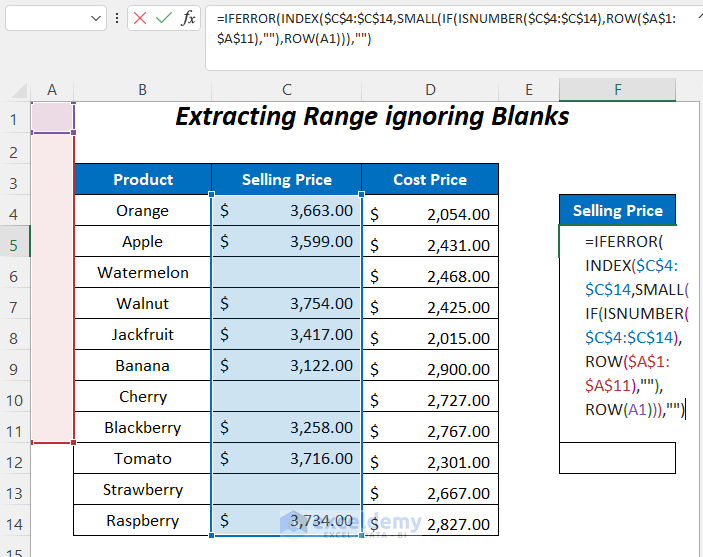Viewport: 703px width, 557px height.
Task: Click the Product header cell
Action: [143, 180]
